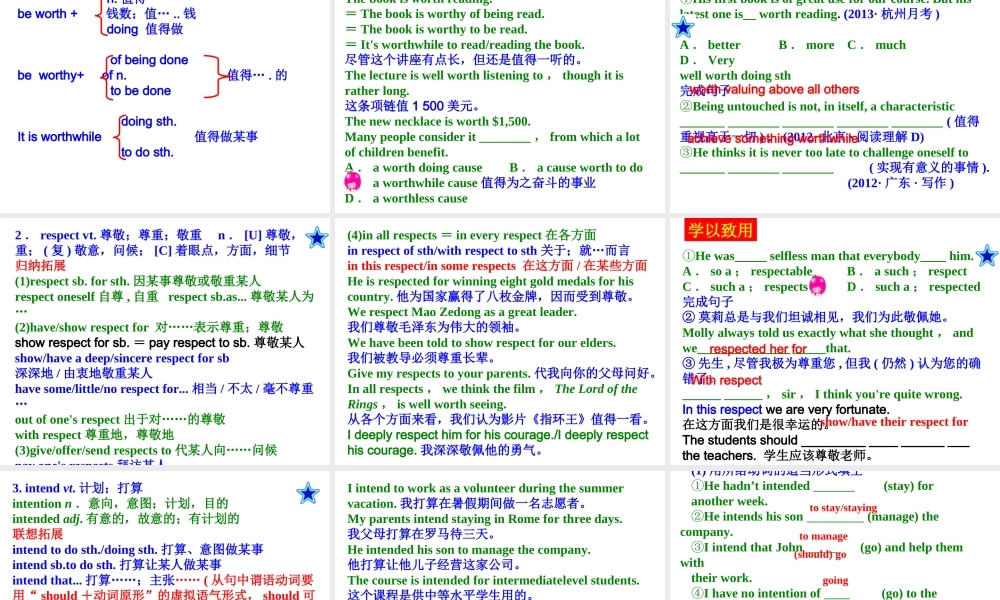Click option 'a cause worth to do'
Screen dimensions: 1000x600
coord(590,168)
